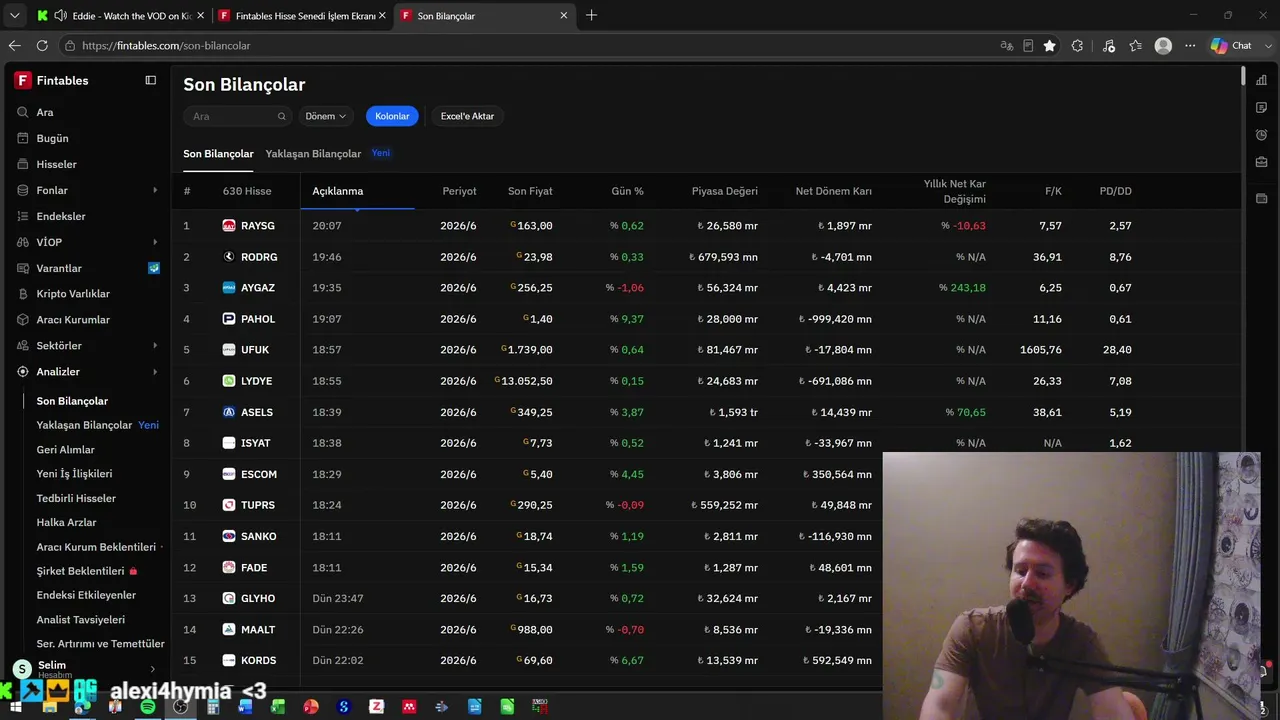The width and height of the screenshot is (1280, 720).
Task: Open the UFUK stock link
Action: pyautogui.click(x=255, y=350)
